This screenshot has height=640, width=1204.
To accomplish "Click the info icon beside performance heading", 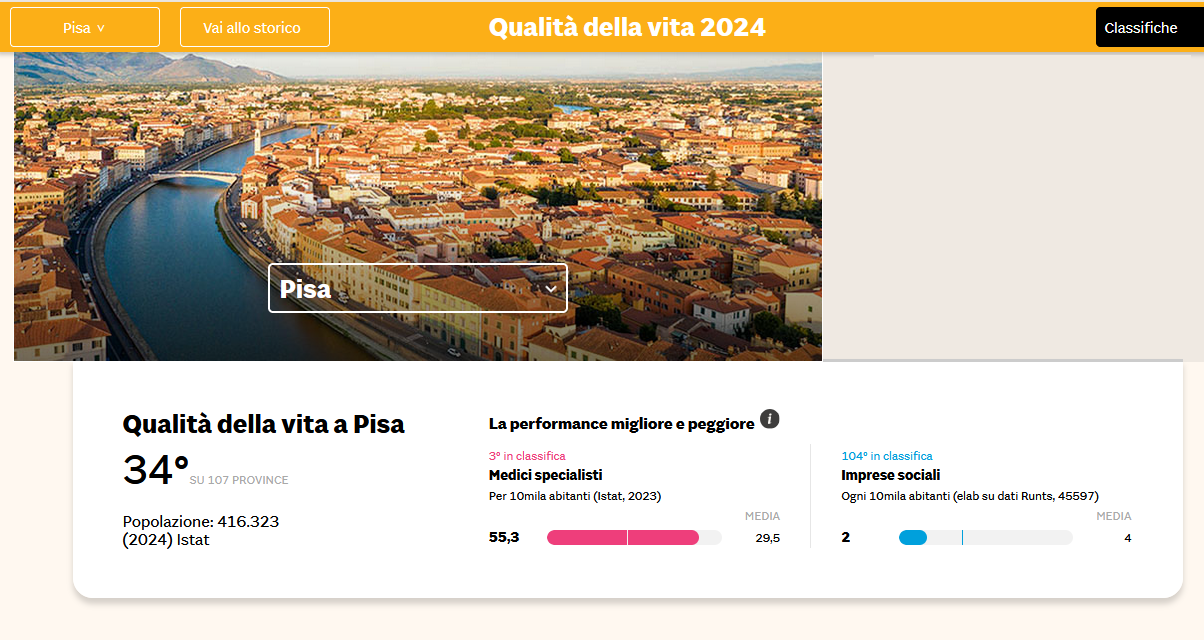I will pos(769,419).
